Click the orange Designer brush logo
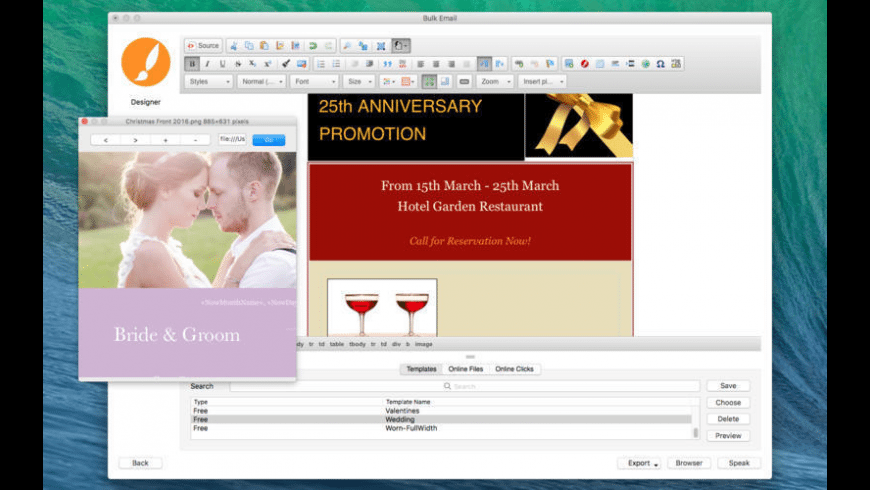Viewport: 870px width, 490px height. [x=146, y=62]
